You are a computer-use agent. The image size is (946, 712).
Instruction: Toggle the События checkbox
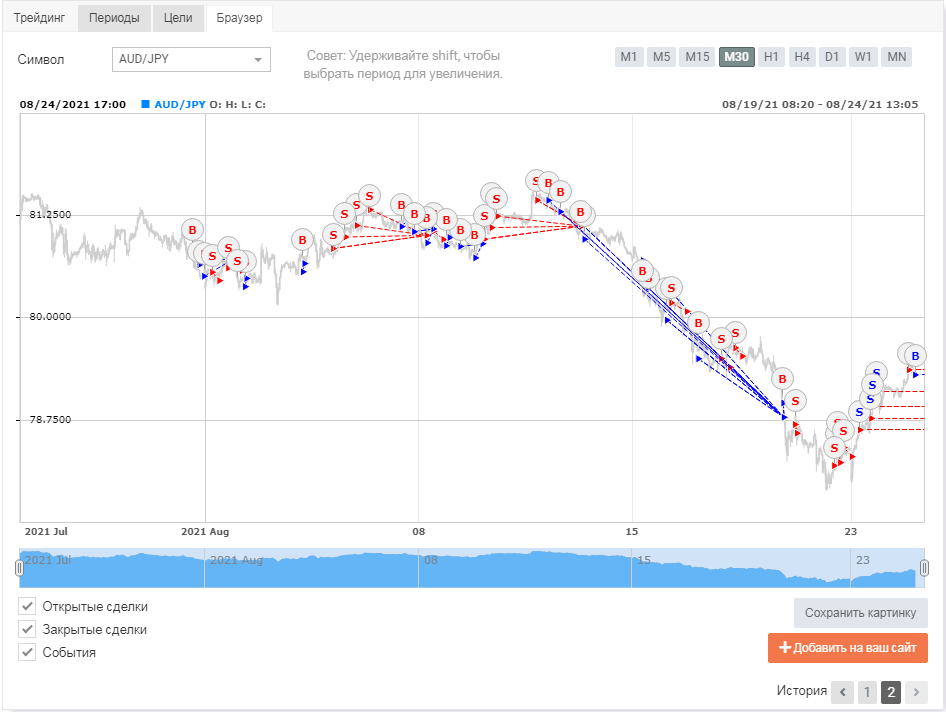point(27,652)
